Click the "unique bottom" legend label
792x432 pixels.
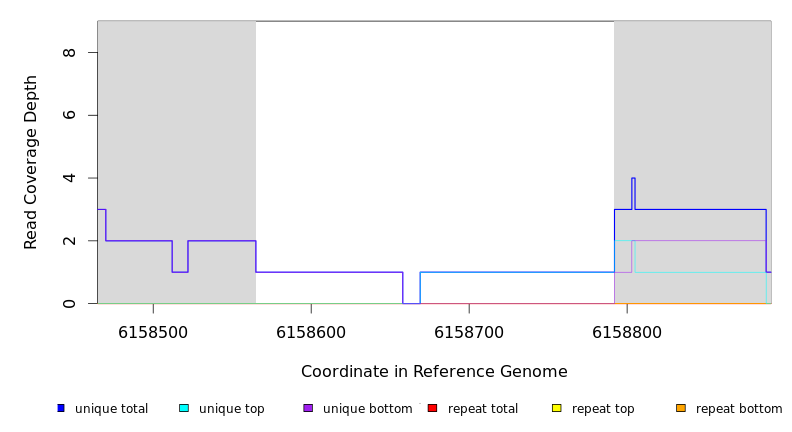(x=367, y=409)
